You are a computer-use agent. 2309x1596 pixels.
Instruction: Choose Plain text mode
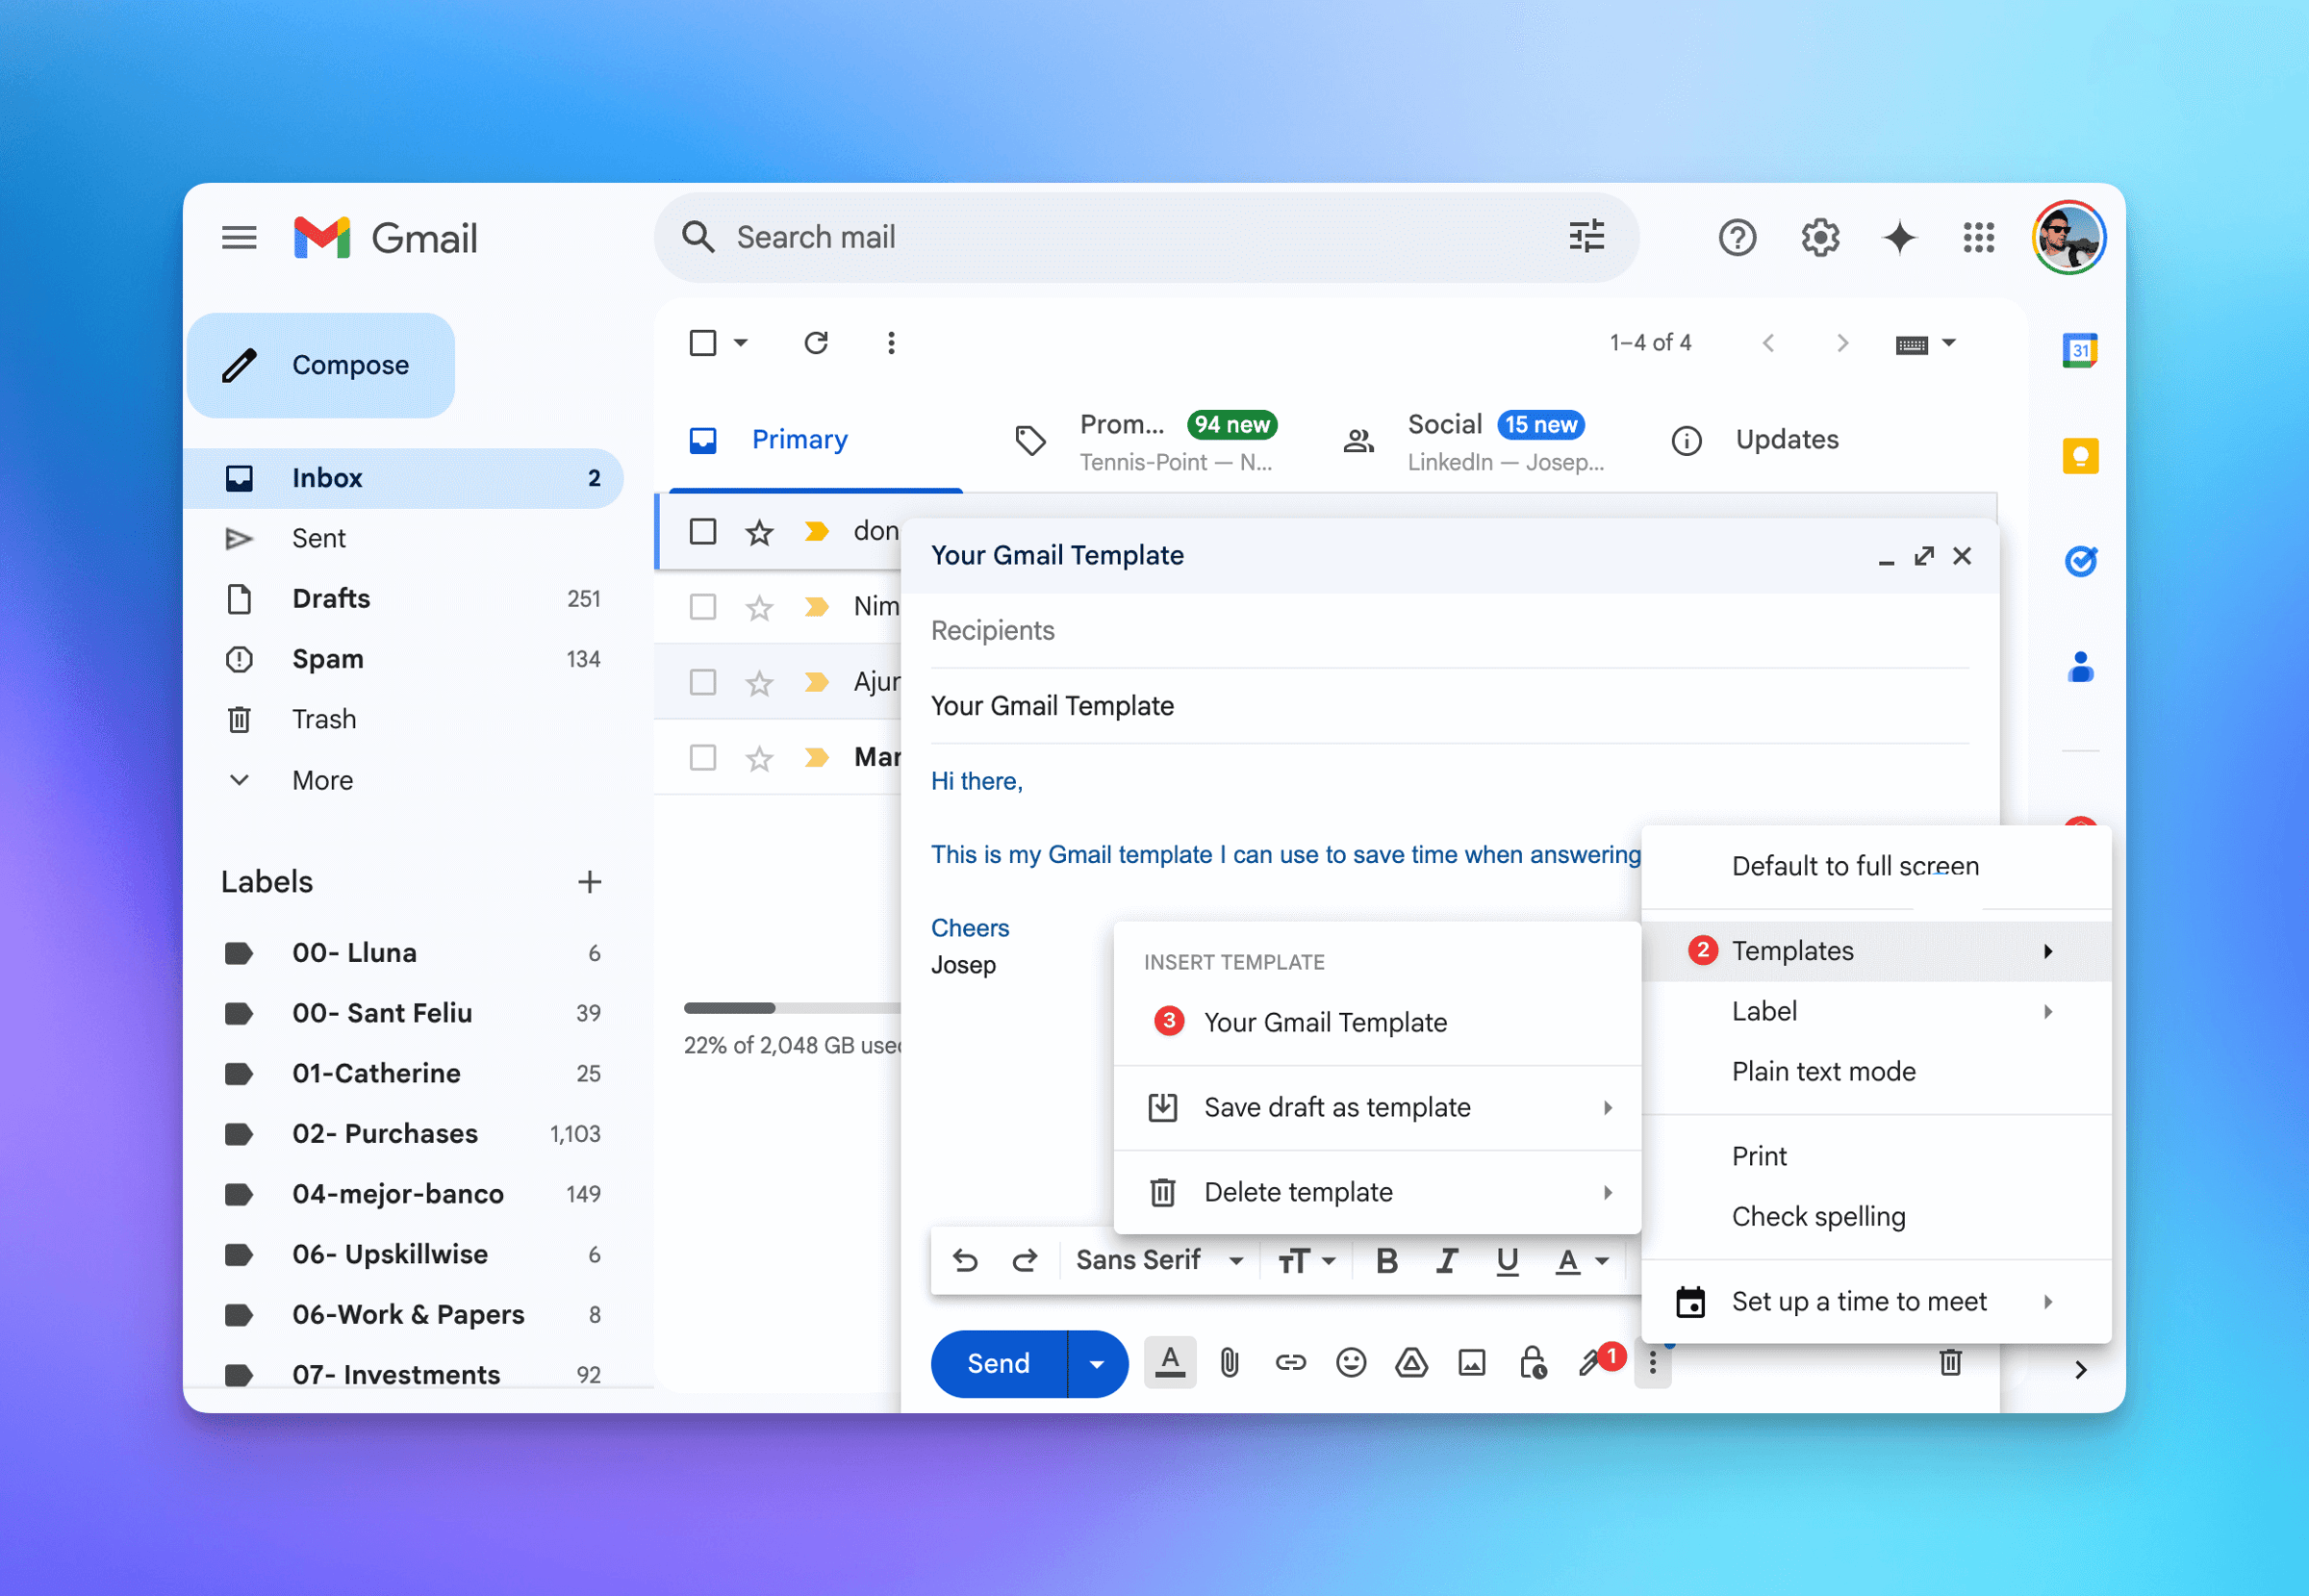pos(1876,1072)
